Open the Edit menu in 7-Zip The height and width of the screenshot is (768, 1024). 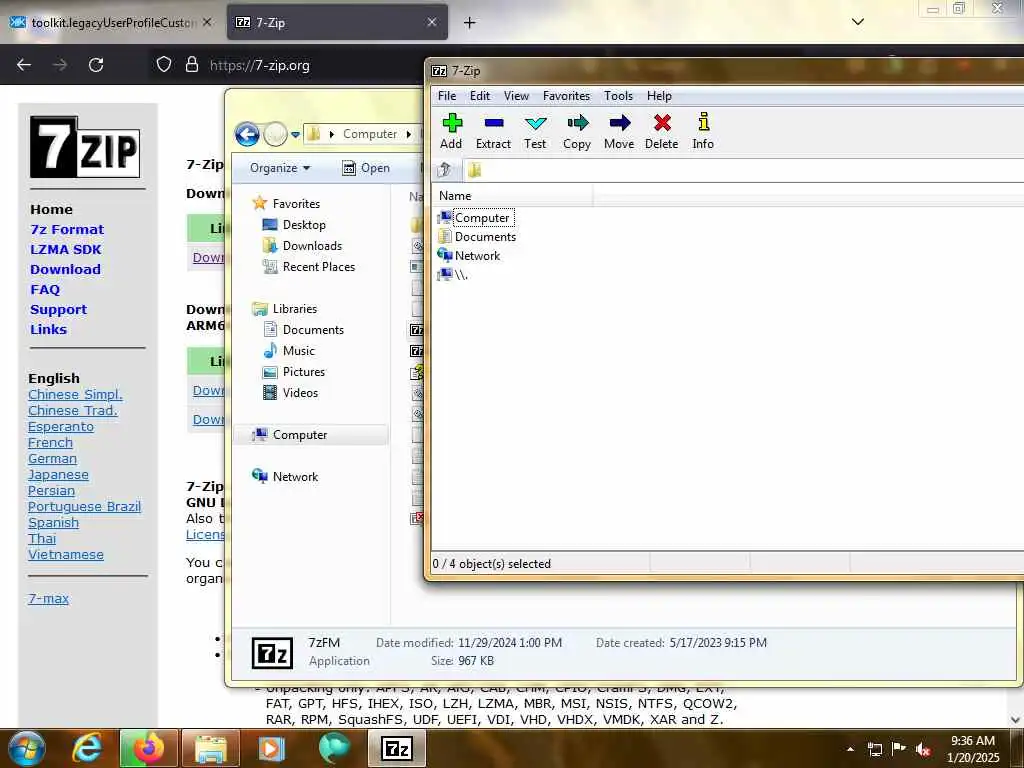click(x=480, y=96)
